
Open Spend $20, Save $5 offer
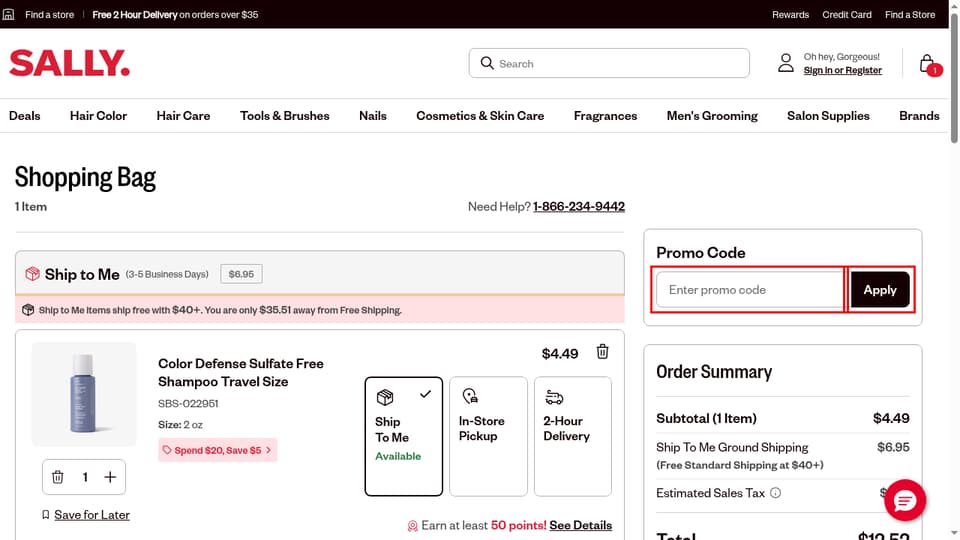coord(217,450)
